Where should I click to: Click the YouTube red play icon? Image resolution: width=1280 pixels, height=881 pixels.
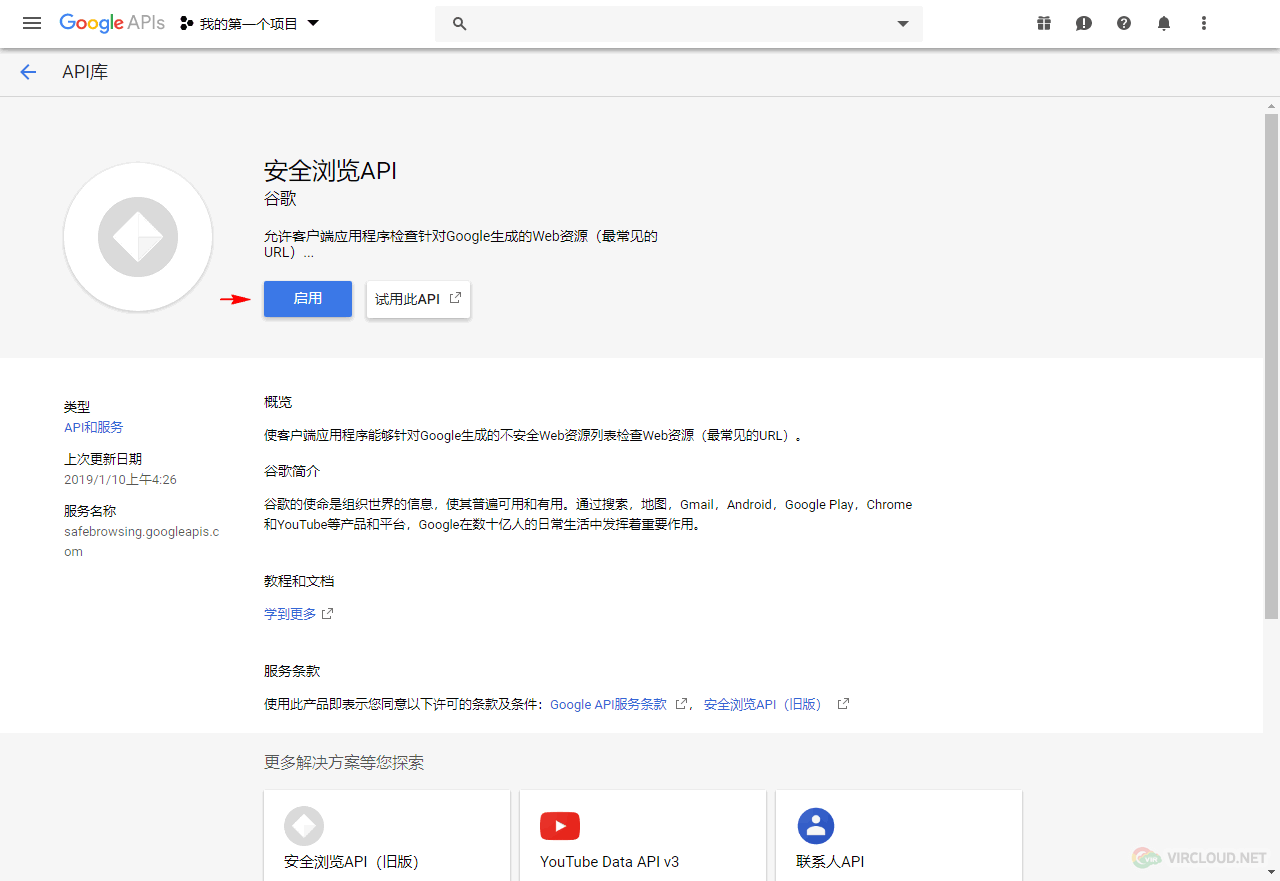click(560, 826)
